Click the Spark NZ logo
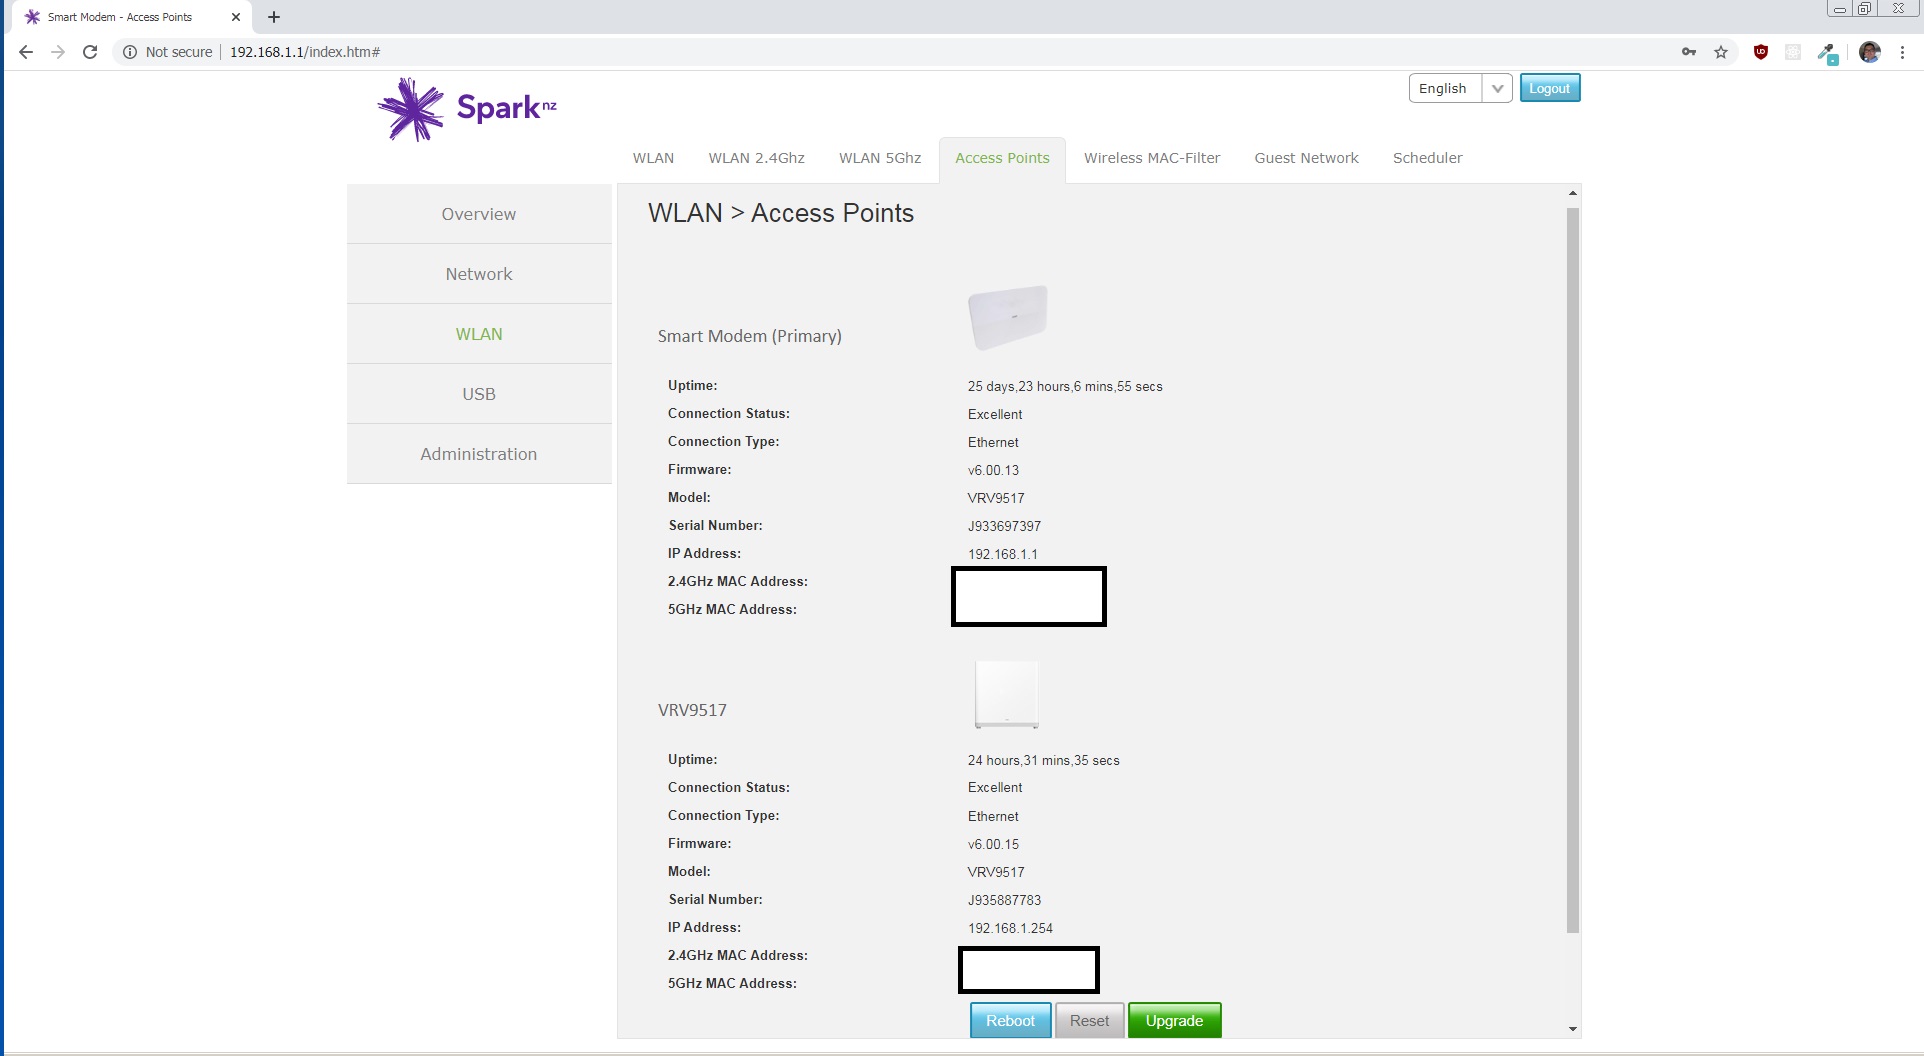The image size is (1924, 1056). pyautogui.click(x=467, y=109)
